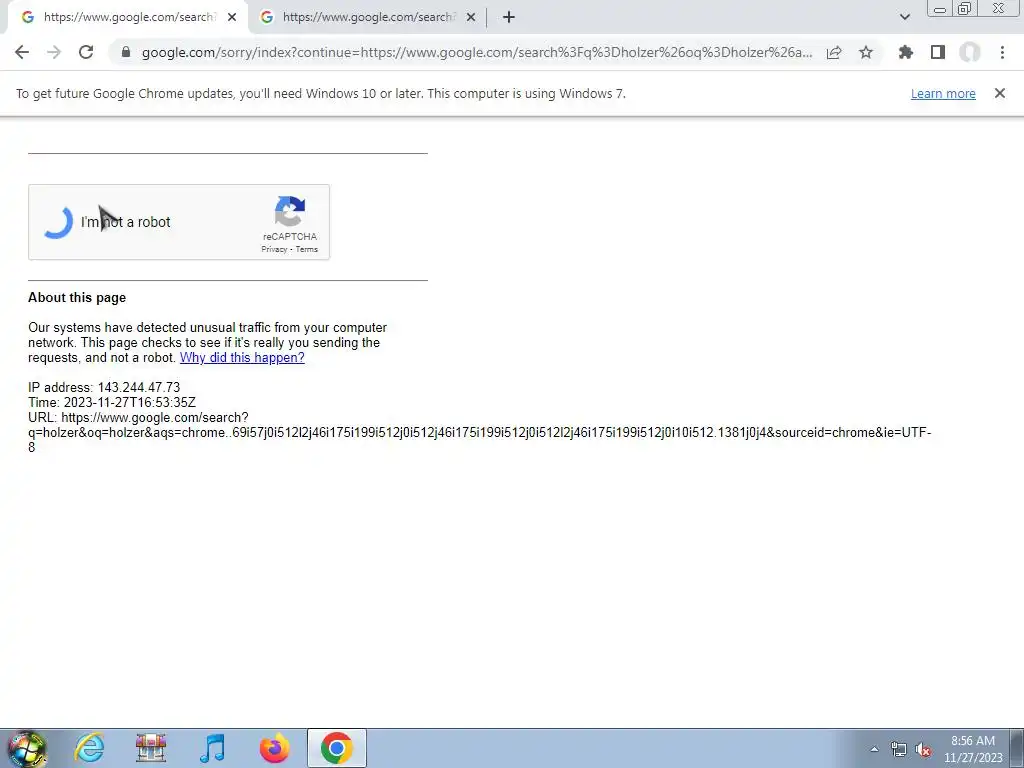The width and height of the screenshot is (1024, 768).
Task: Dismiss the Windows 7 update notice
Action: click(1000, 93)
